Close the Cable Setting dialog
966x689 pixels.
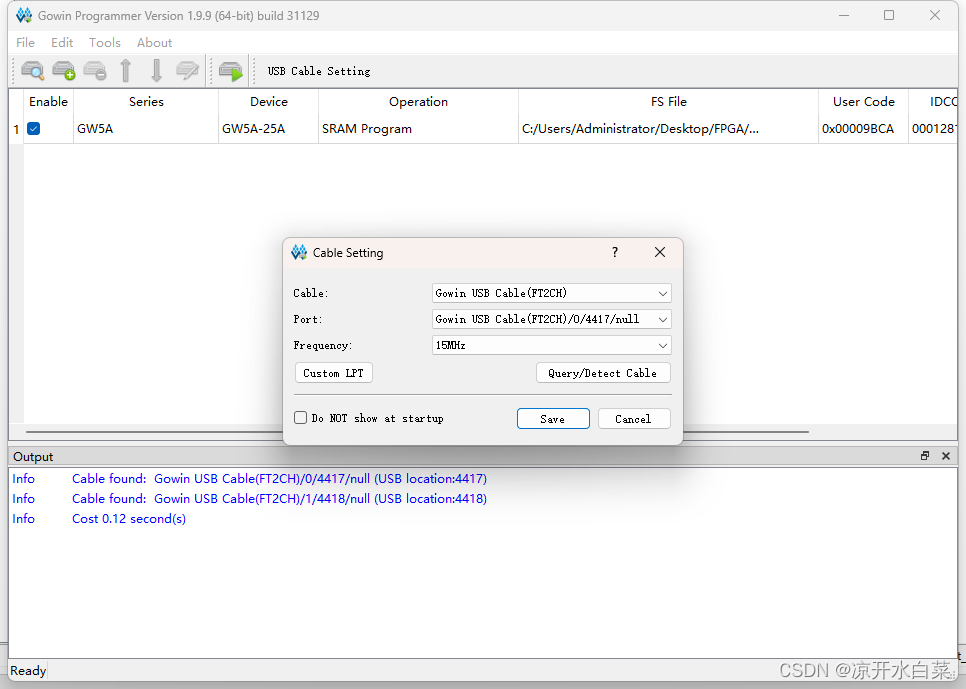tap(660, 252)
